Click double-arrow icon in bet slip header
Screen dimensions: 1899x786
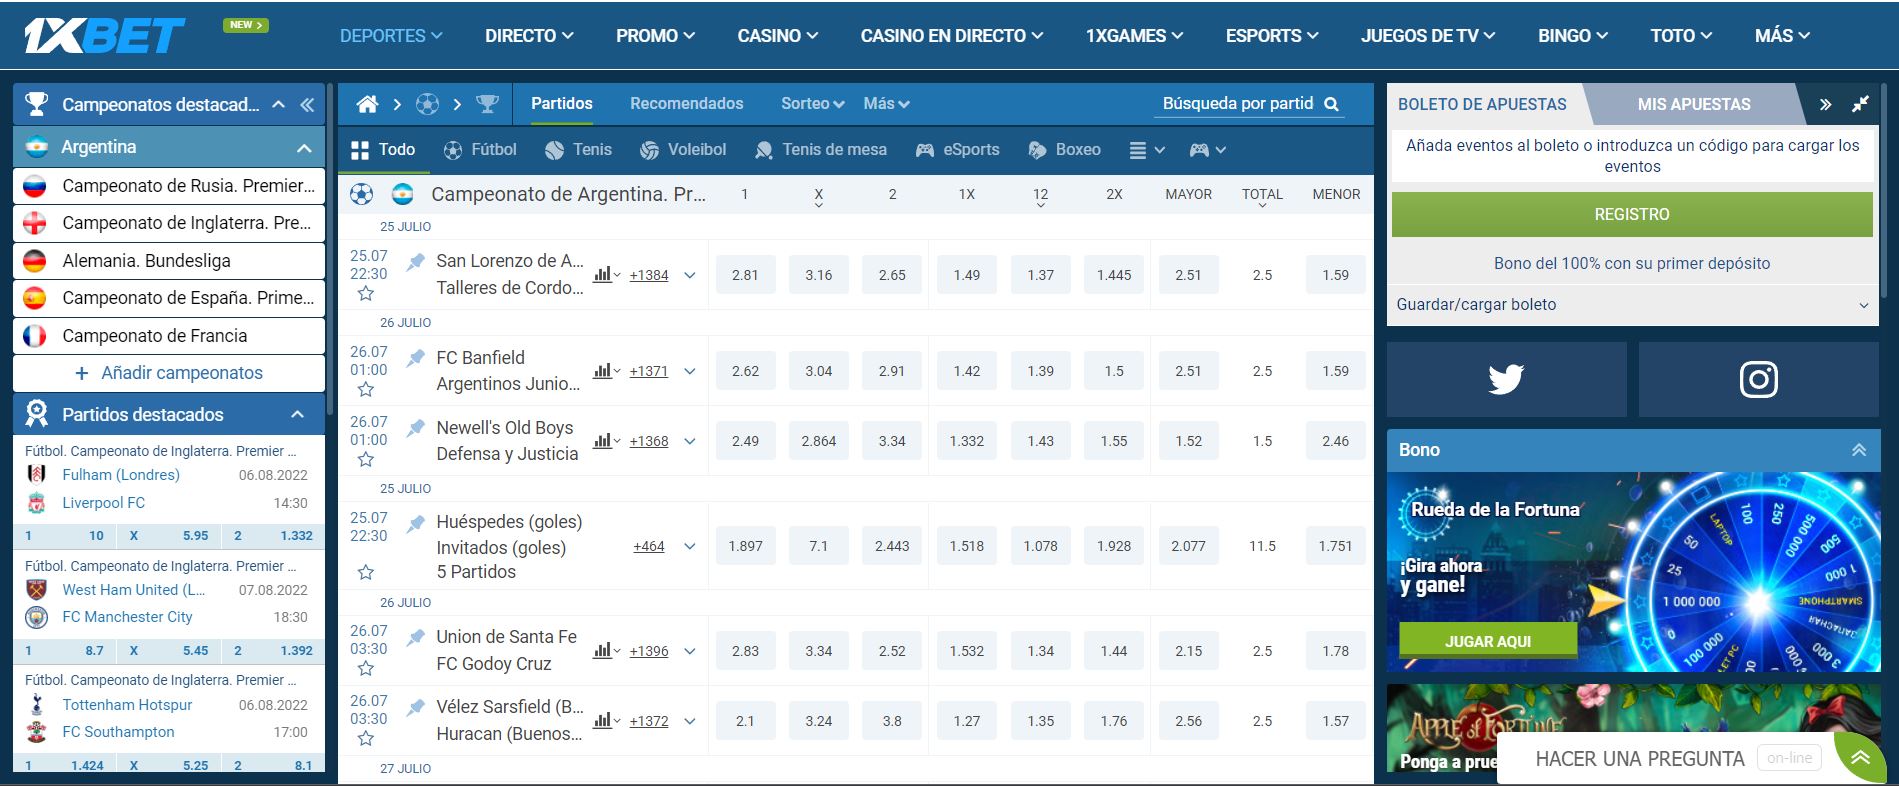point(1825,104)
